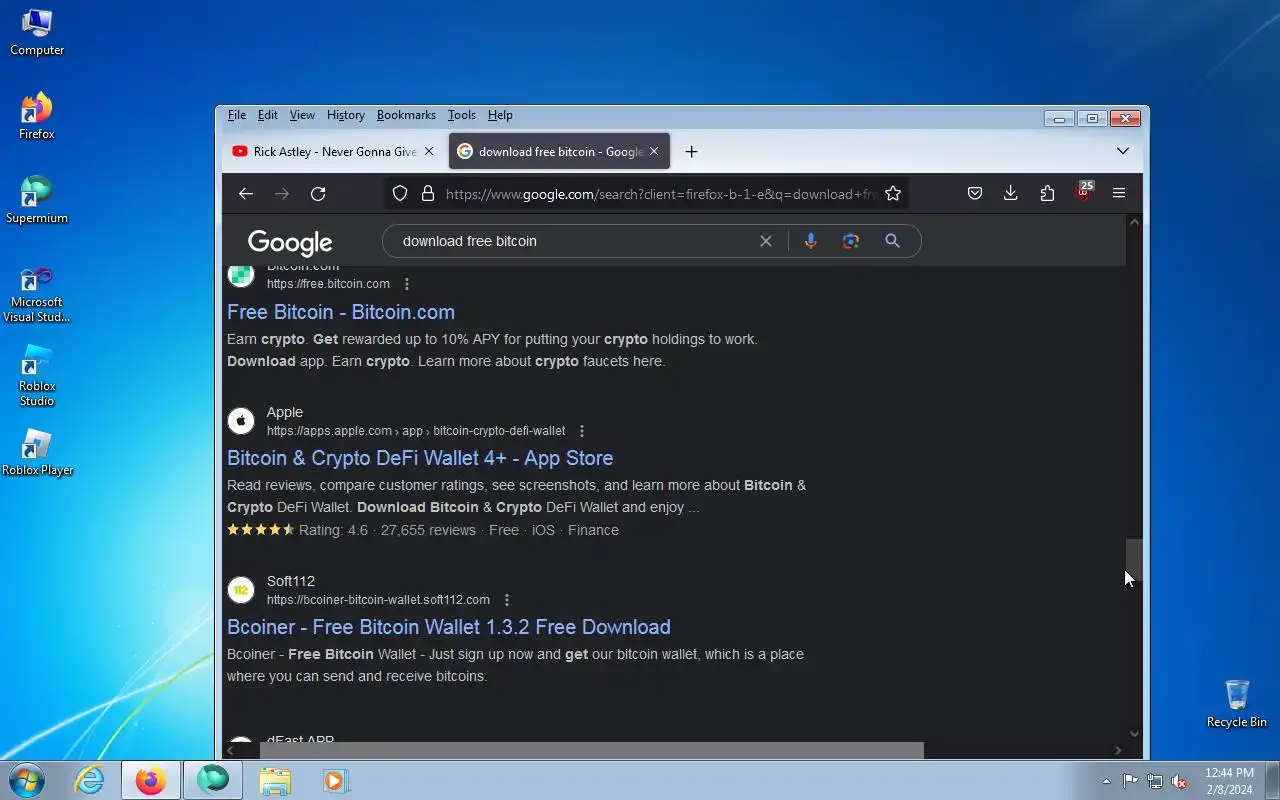This screenshot has height=800, width=1280.
Task: Open Bitcoin & Crypto DeFi Wallet App Store link
Action: 420,458
